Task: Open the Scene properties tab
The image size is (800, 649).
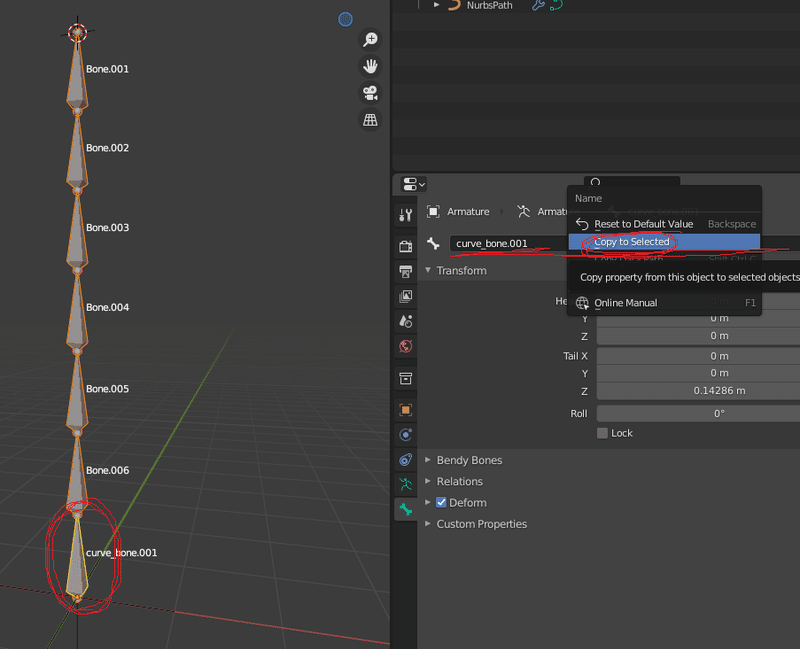Action: [x=406, y=321]
